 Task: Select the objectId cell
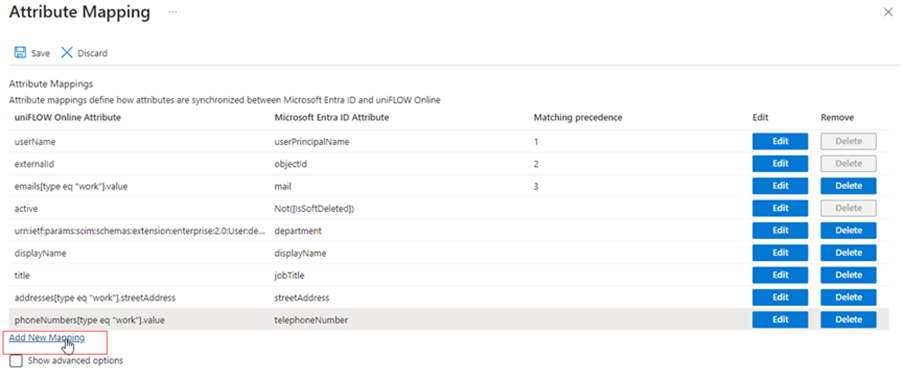click(291, 164)
